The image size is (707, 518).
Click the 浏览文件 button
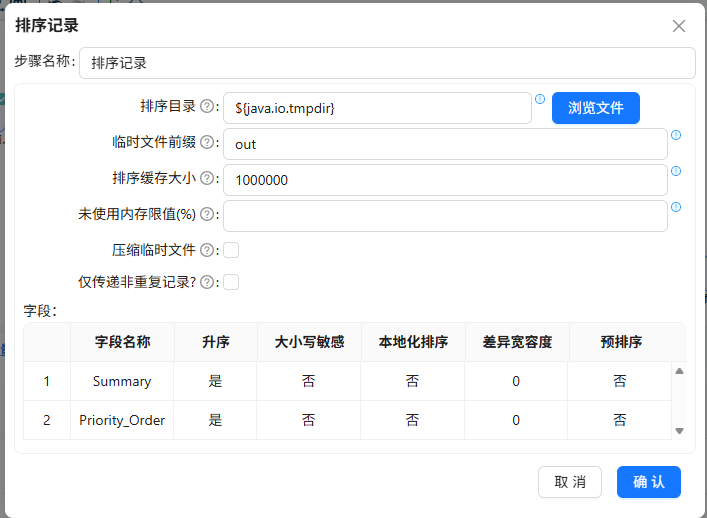[x=596, y=108]
